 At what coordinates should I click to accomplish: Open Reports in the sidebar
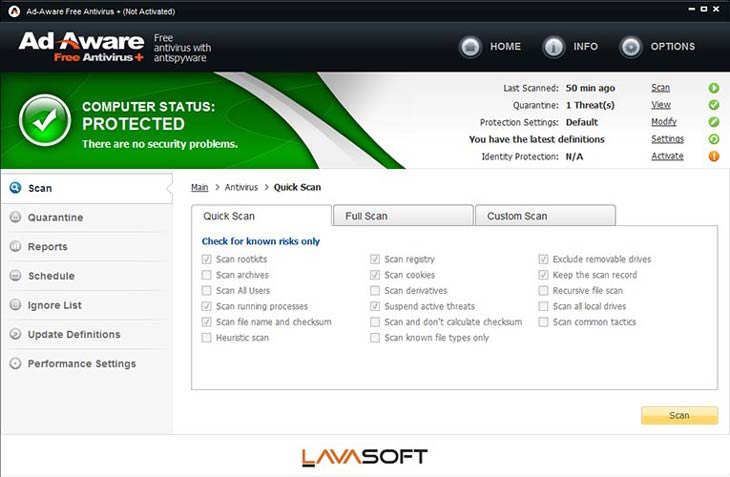(87, 247)
